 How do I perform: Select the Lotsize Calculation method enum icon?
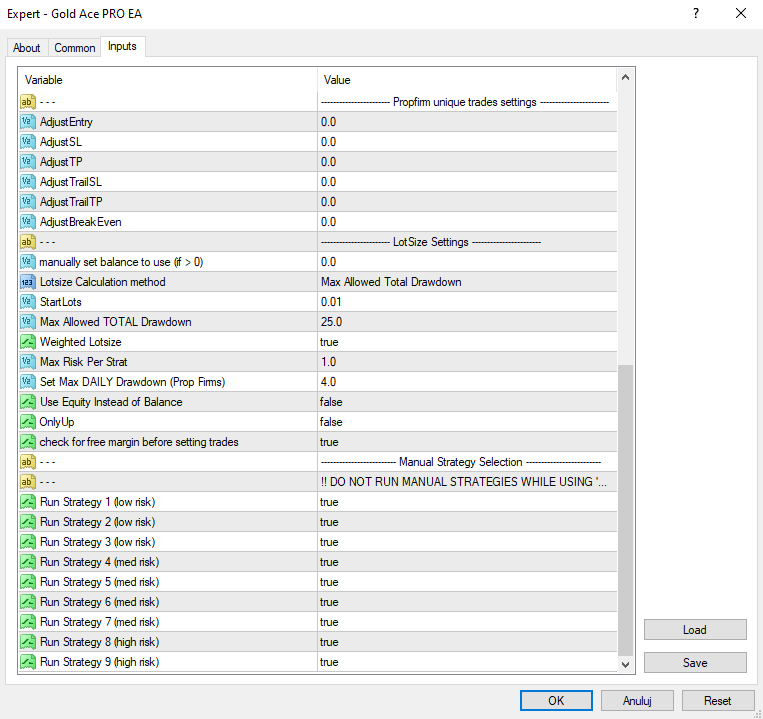click(x=28, y=282)
